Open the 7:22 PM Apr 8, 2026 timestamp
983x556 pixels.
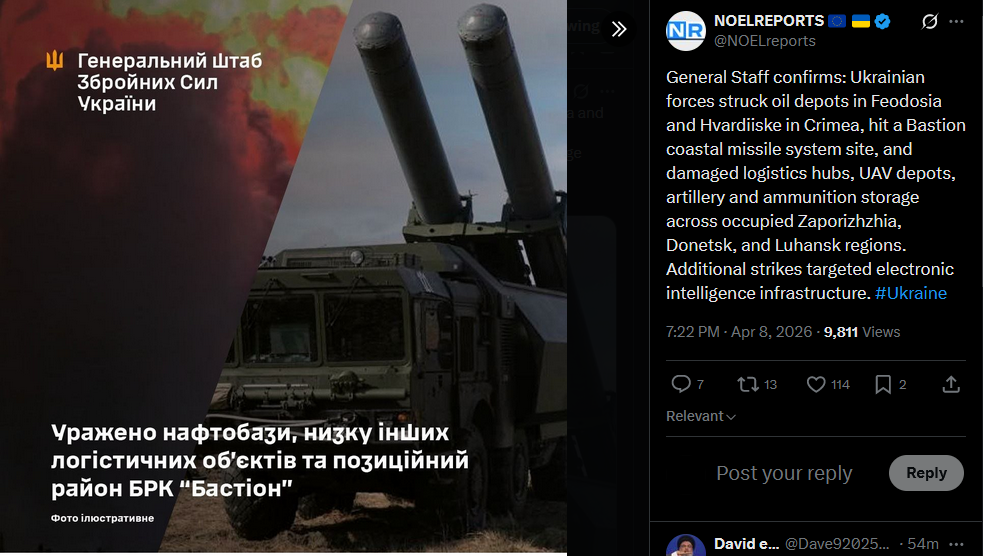click(x=739, y=332)
